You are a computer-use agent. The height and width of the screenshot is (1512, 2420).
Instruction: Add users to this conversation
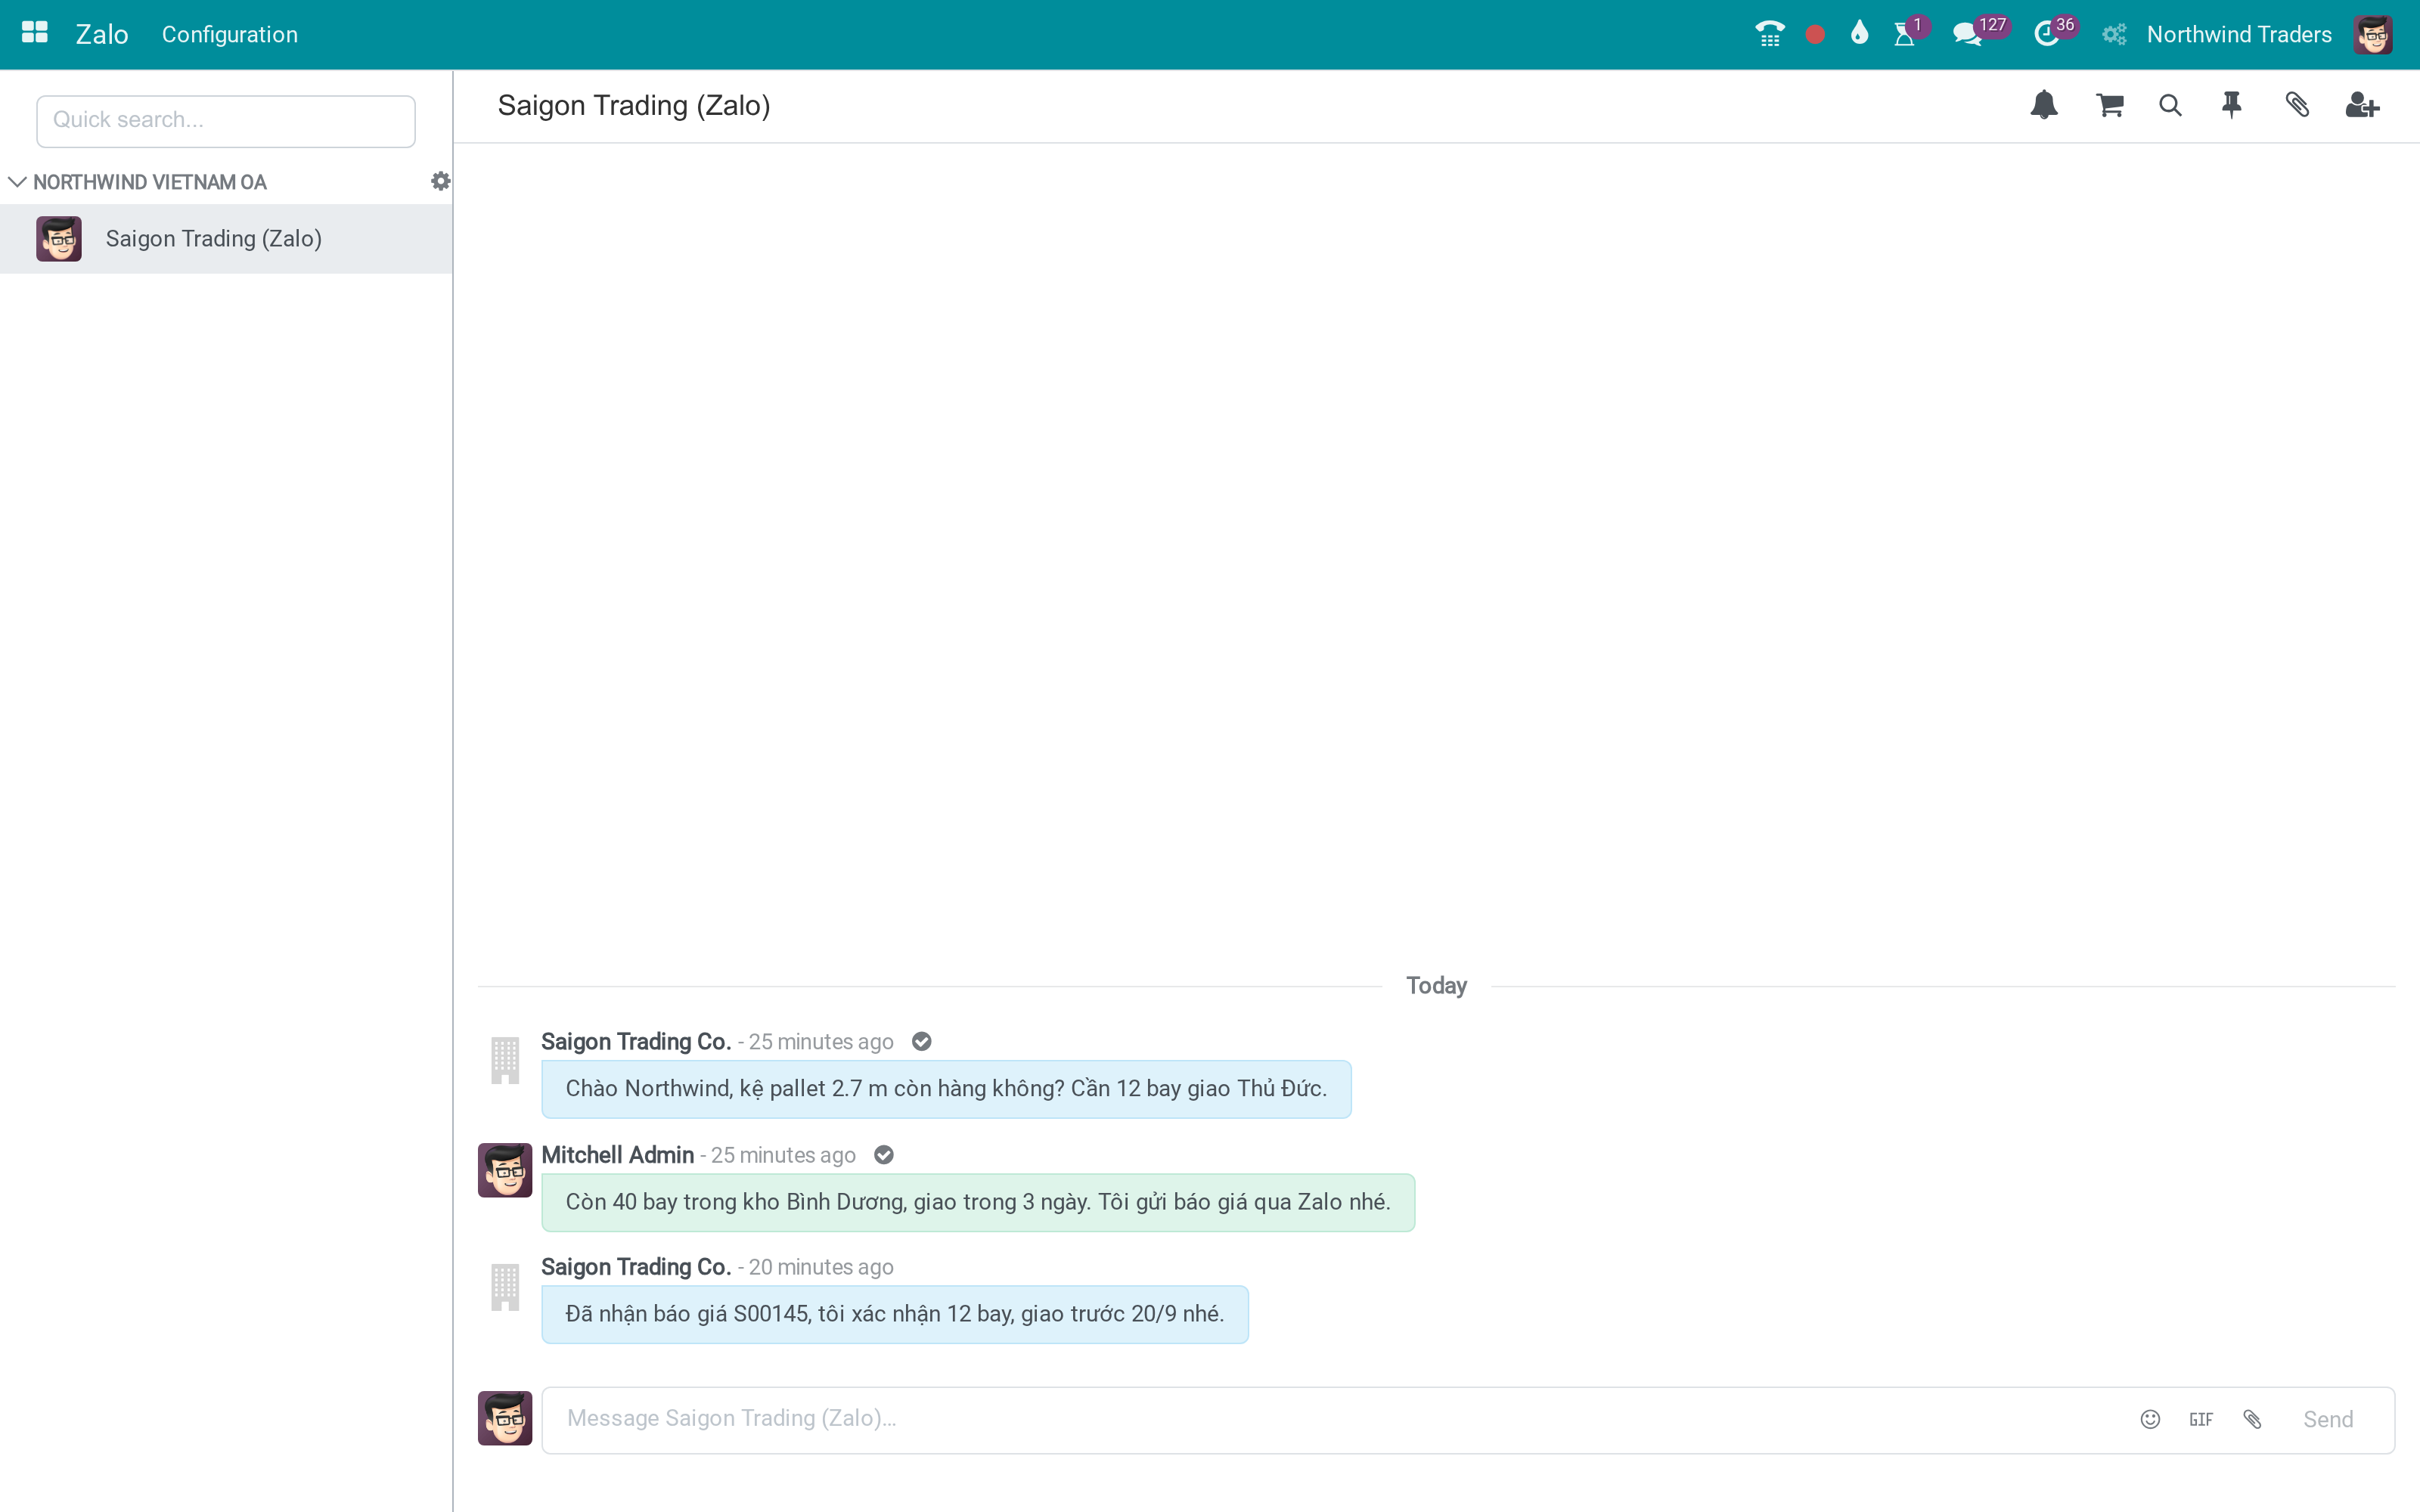pyautogui.click(x=2362, y=105)
